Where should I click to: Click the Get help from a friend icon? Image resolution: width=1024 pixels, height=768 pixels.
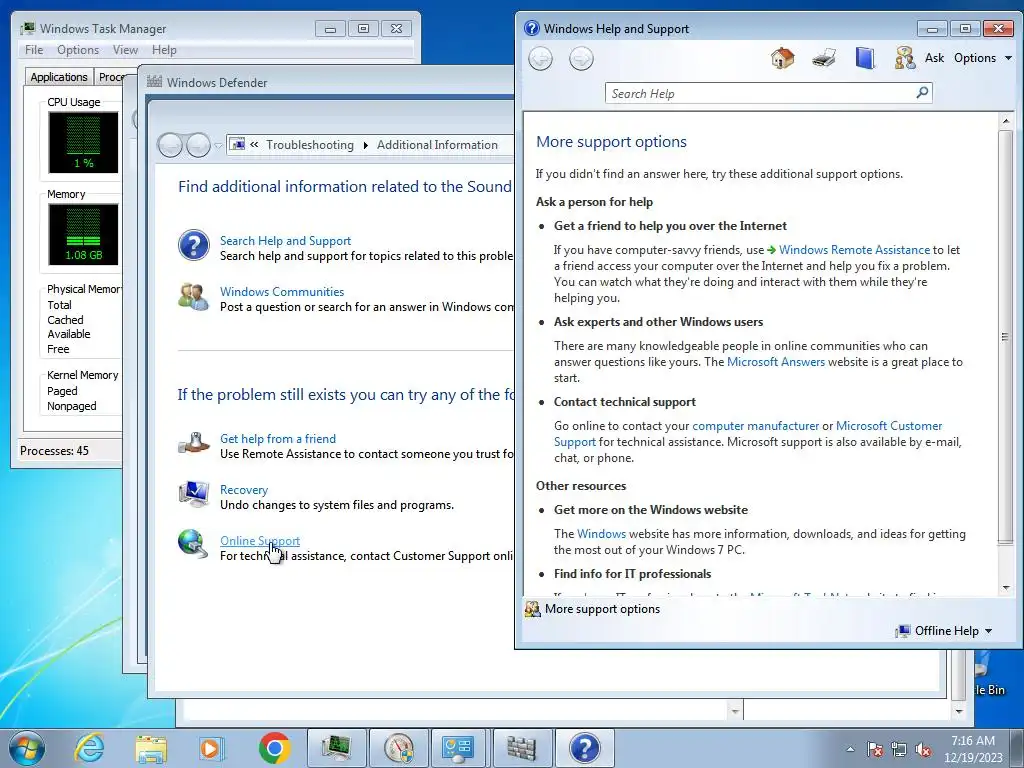[x=193, y=443]
